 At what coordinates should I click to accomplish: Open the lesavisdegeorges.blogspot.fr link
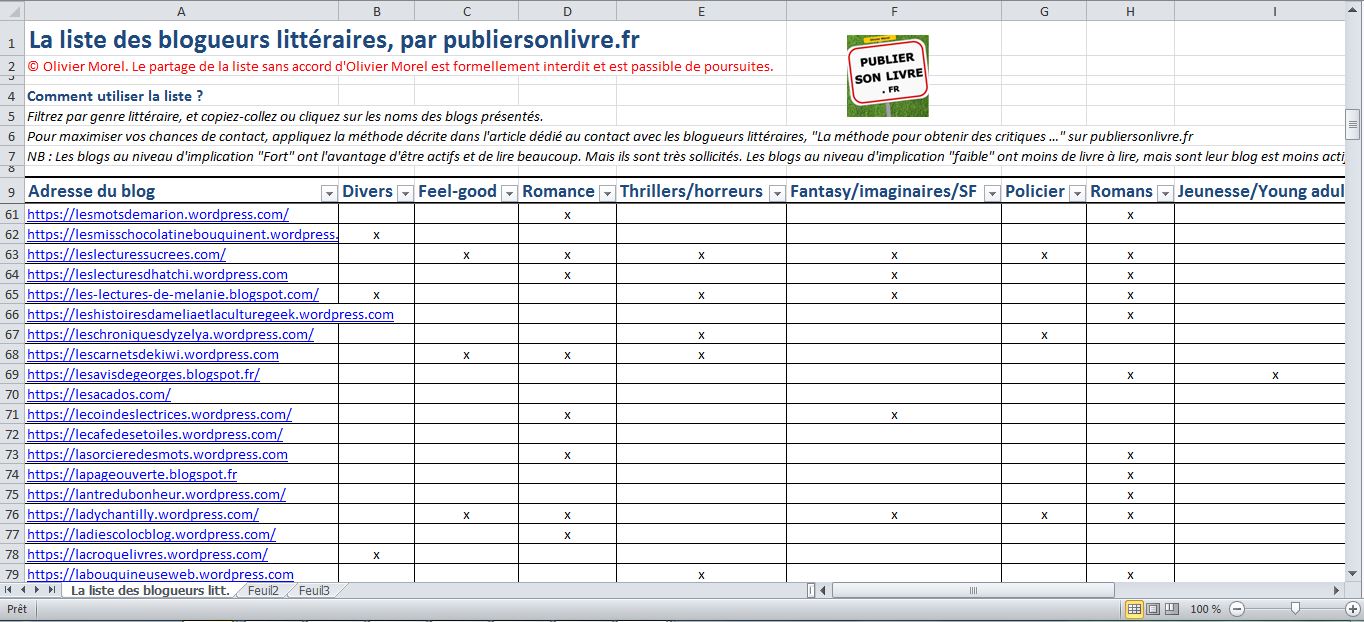coord(143,374)
